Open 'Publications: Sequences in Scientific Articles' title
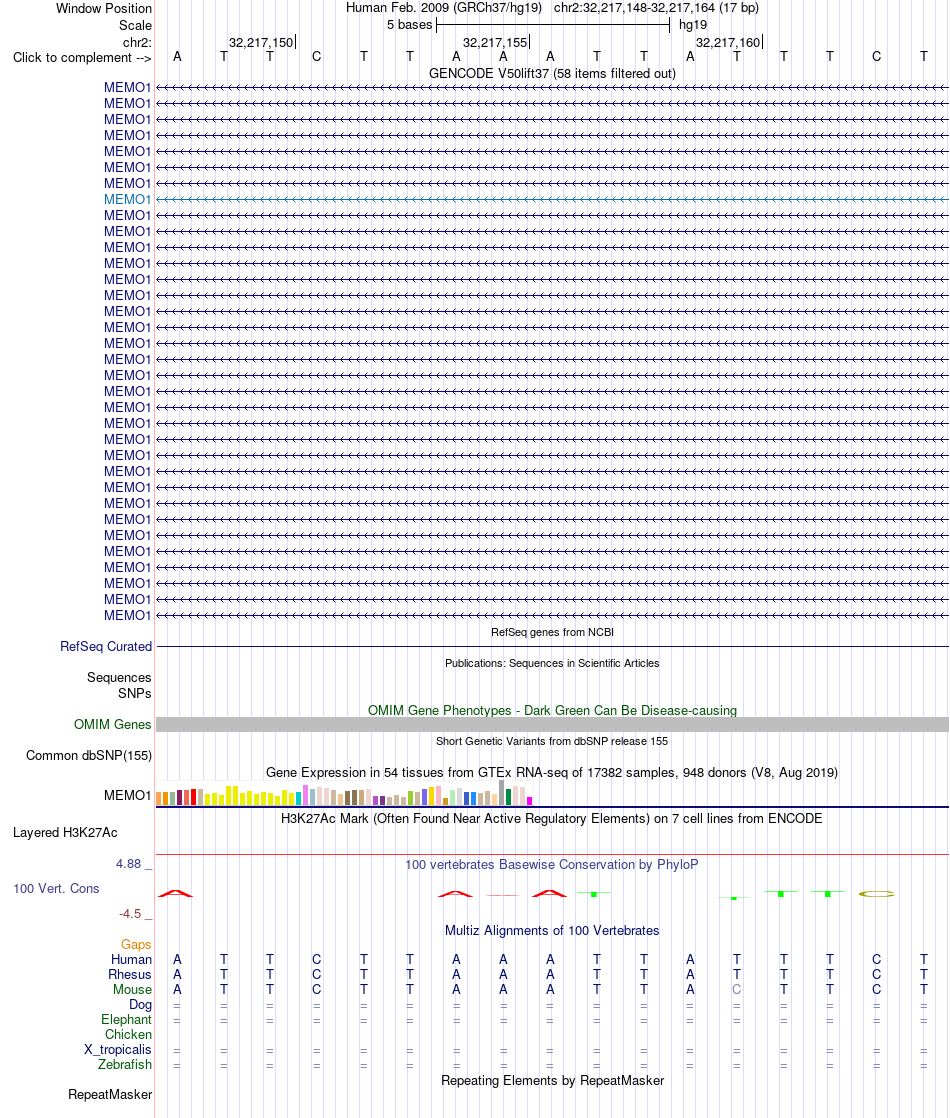This screenshot has width=950, height=1118. [552, 663]
